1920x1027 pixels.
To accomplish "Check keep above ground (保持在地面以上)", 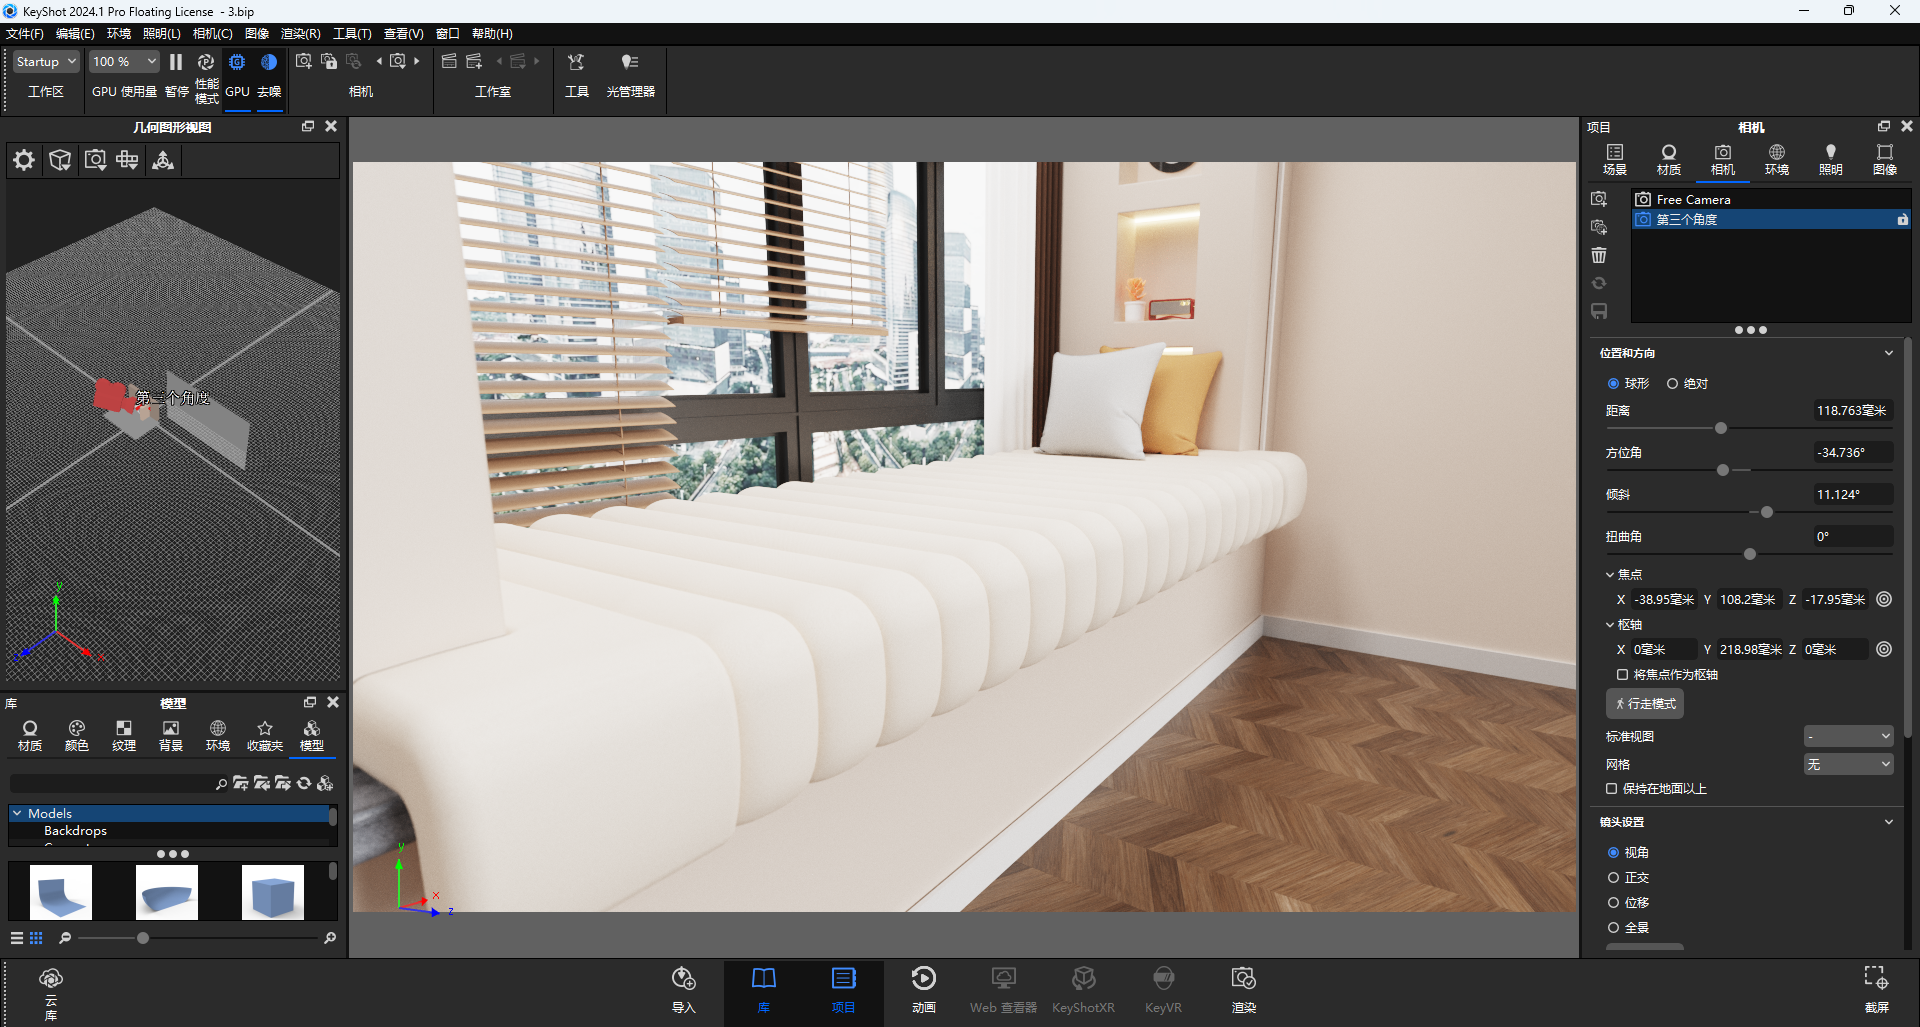I will click(1611, 789).
